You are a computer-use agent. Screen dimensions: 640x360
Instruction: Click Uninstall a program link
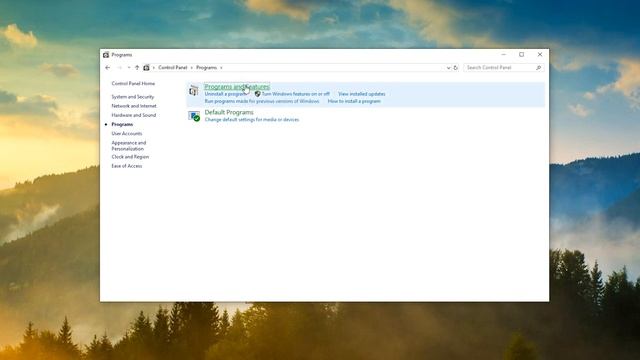pyautogui.click(x=225, y=94)
